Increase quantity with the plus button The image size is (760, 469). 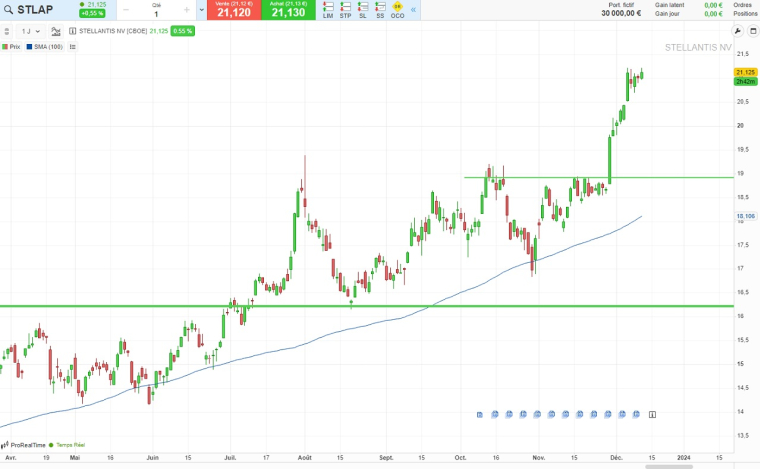tap(187, 10)
